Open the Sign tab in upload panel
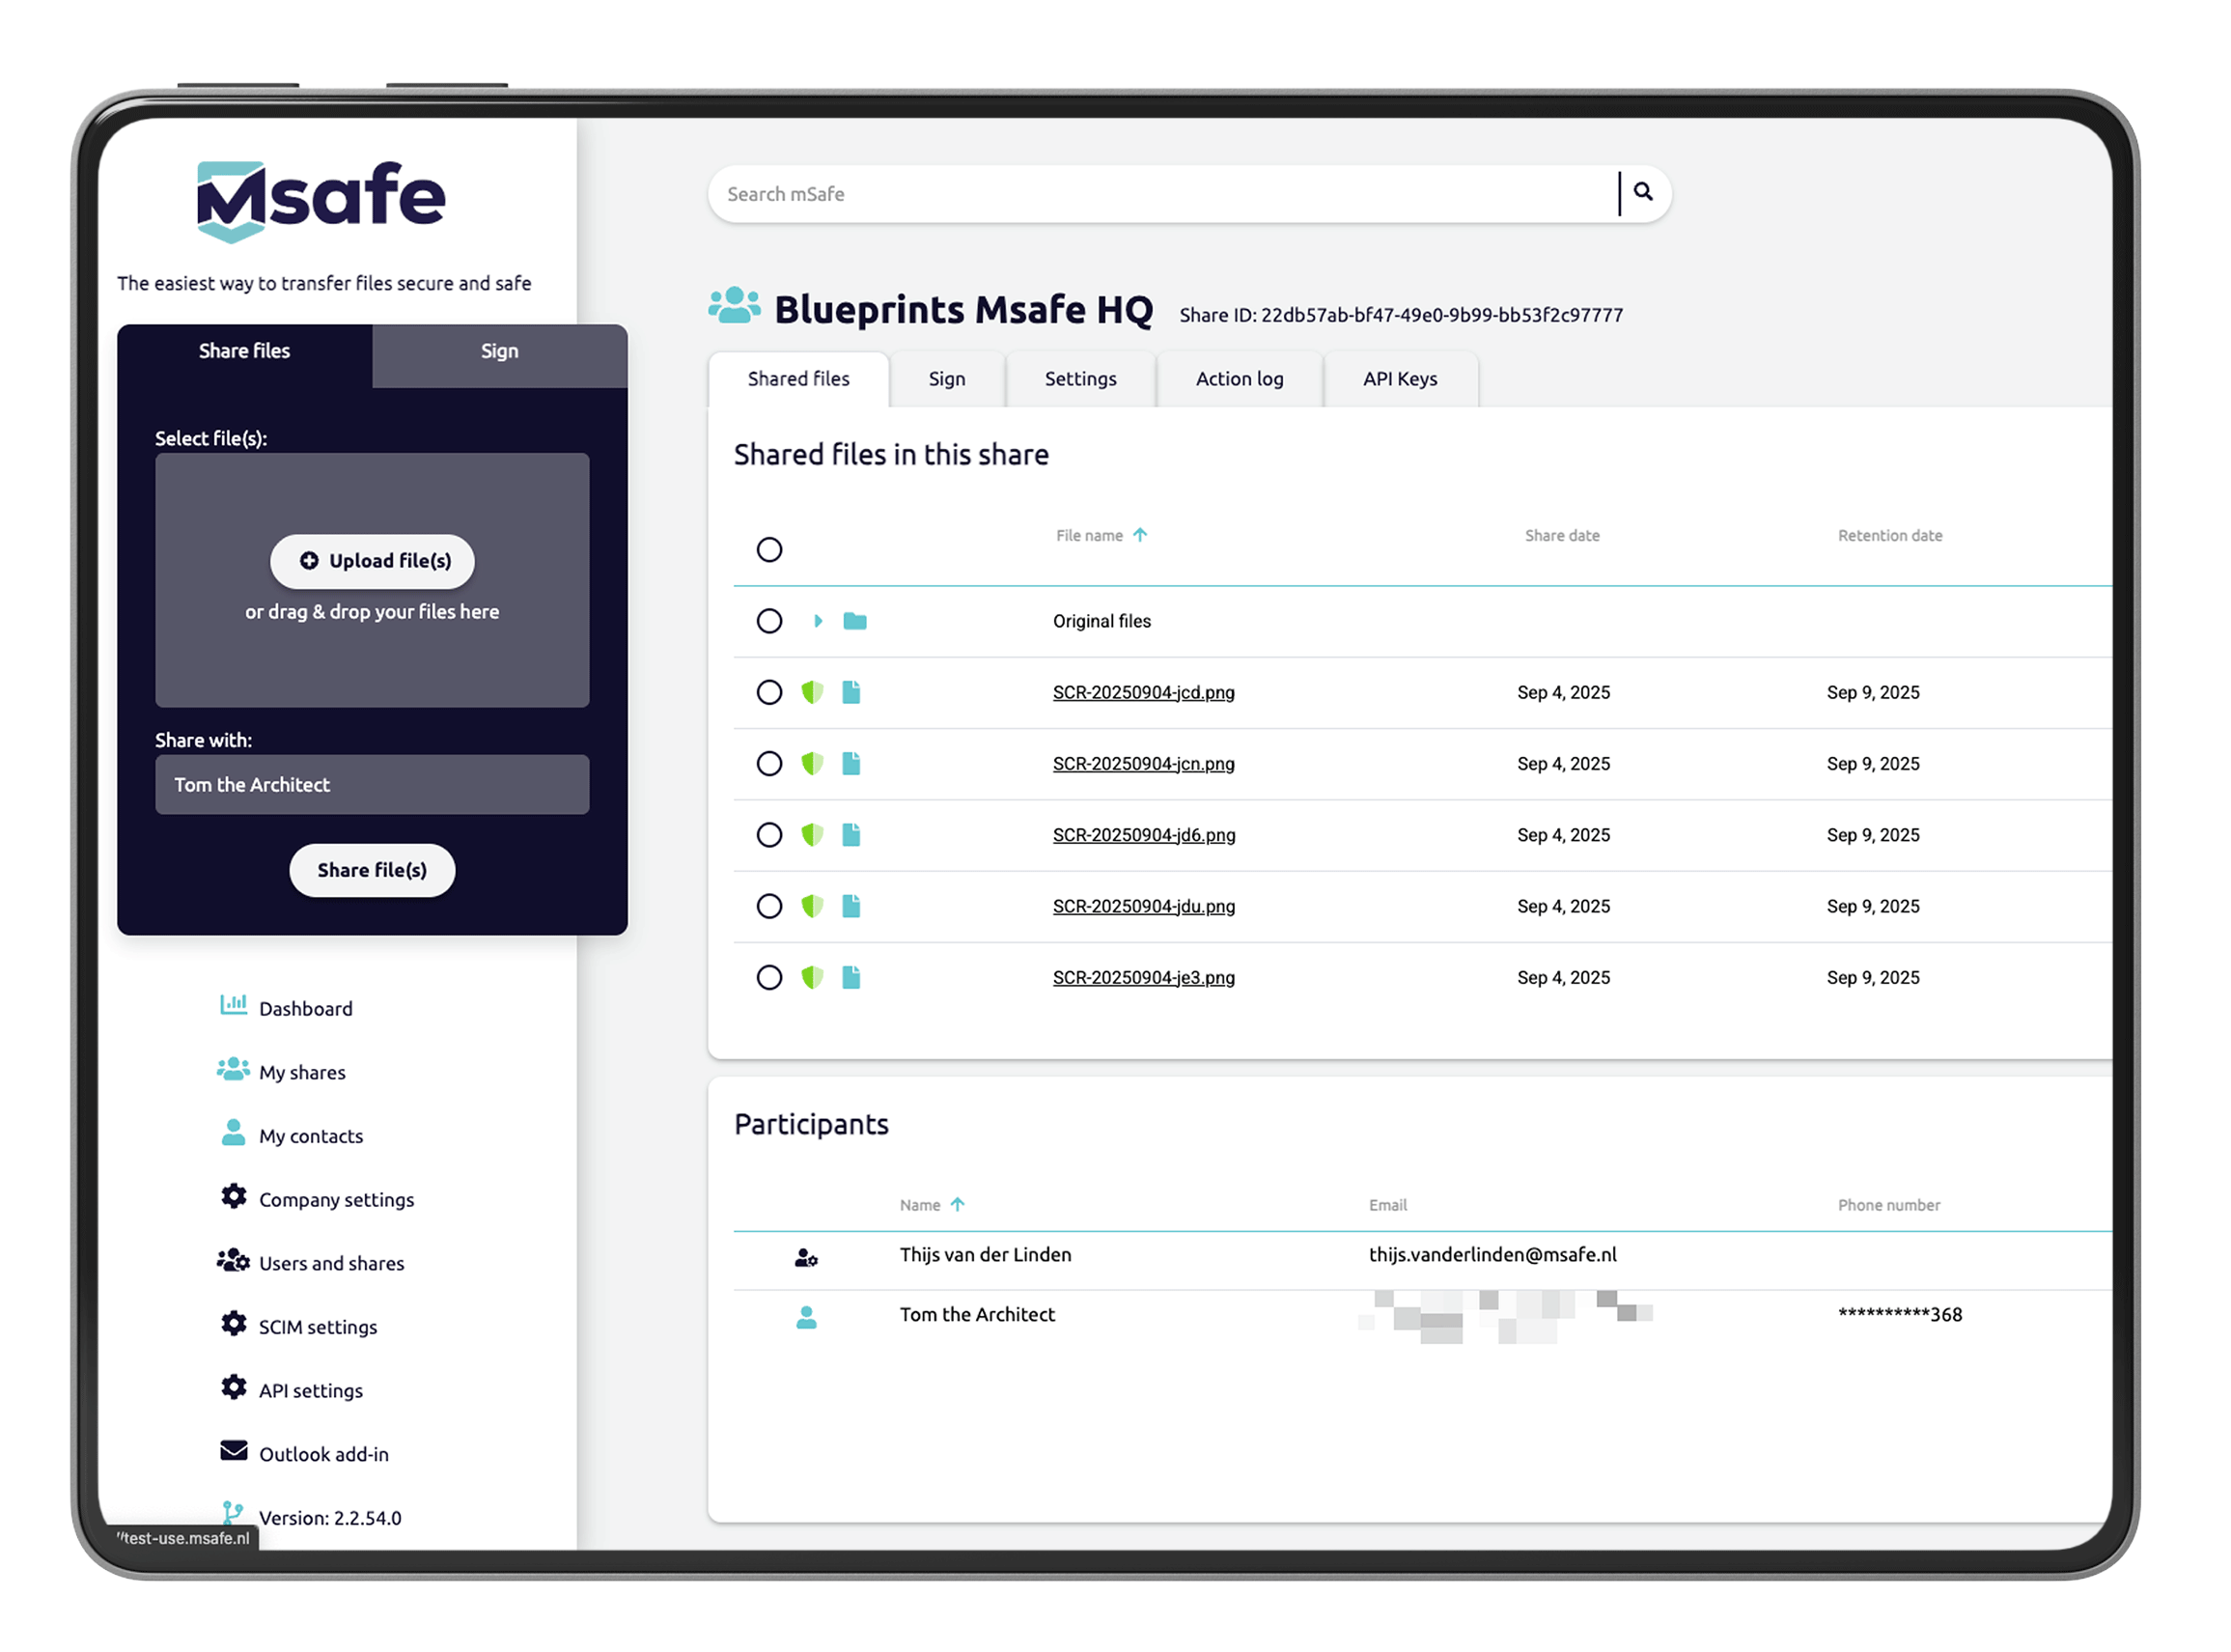Image resolution: width=2231 pixels, height=1652 pixels. click(499, 351)
